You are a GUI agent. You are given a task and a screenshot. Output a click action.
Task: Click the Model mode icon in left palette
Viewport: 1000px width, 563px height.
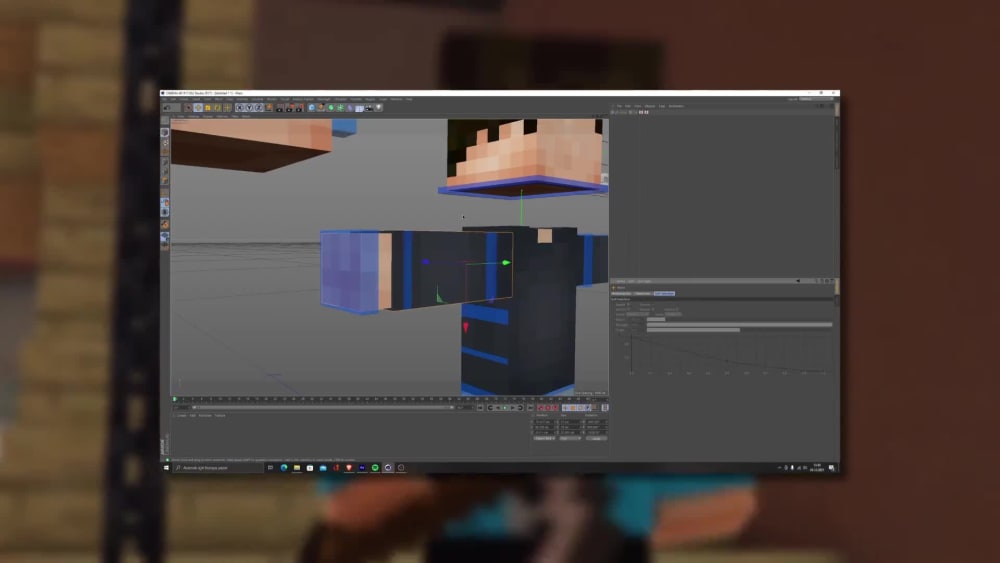point(165,132)
